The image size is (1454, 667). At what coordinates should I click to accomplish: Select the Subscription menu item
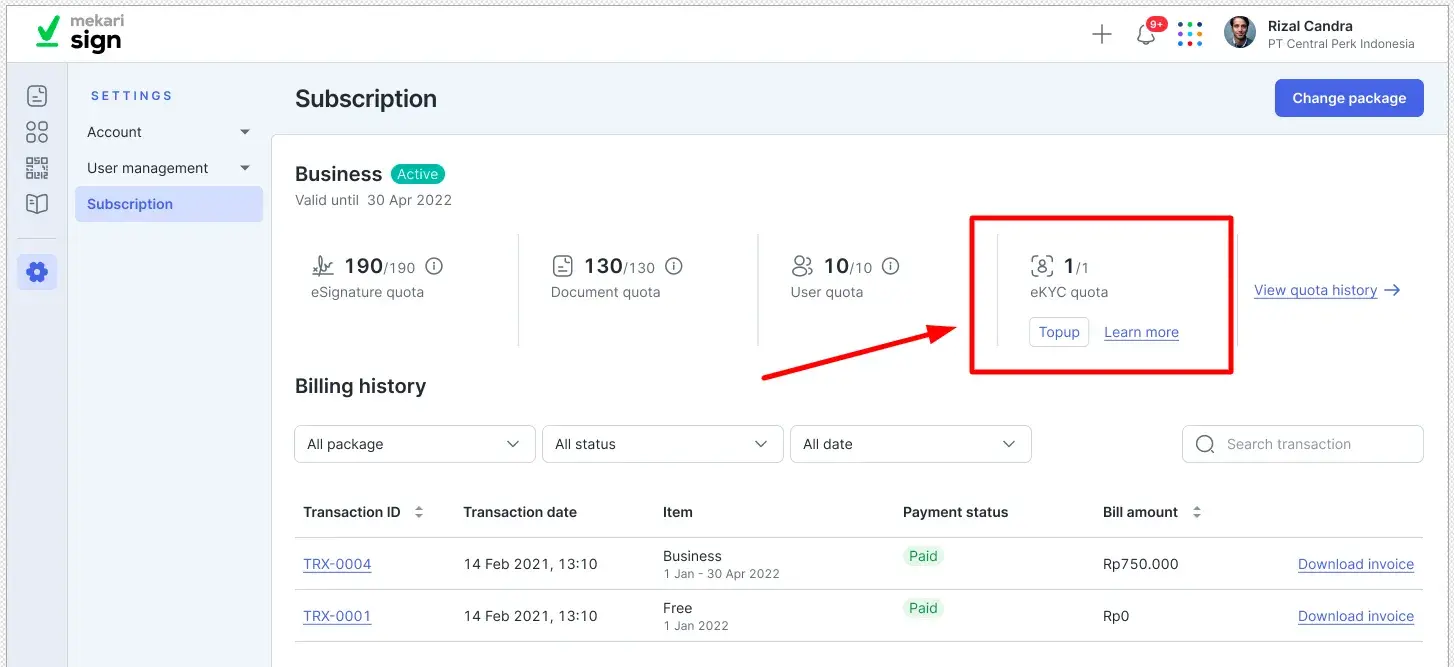click(130, 203)
